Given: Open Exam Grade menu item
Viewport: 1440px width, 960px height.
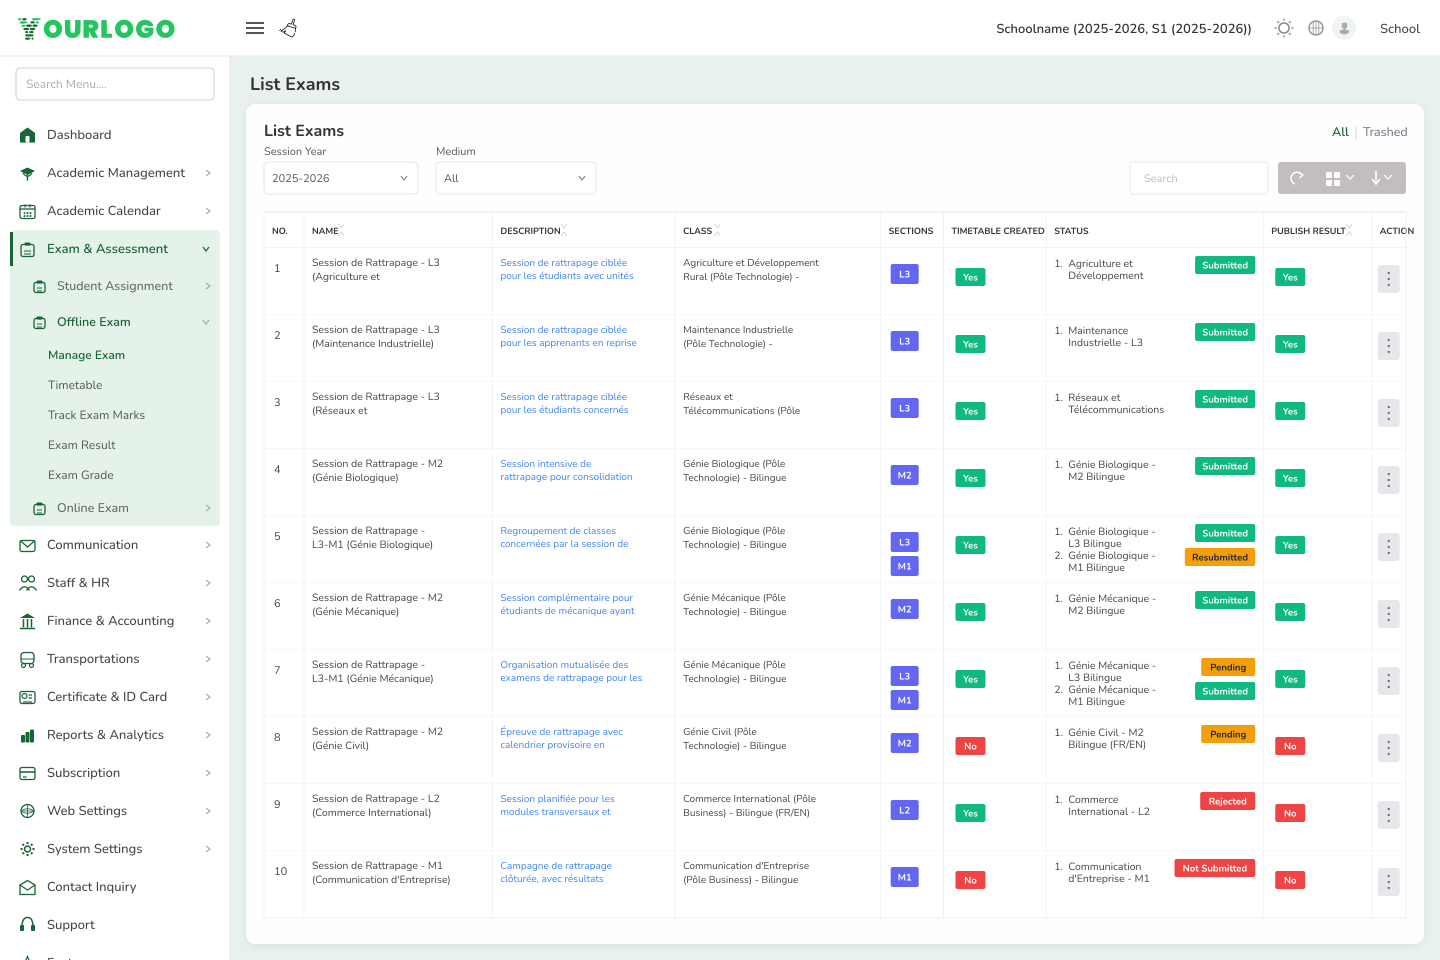Looking at the screenshot, I should point(81,475).
